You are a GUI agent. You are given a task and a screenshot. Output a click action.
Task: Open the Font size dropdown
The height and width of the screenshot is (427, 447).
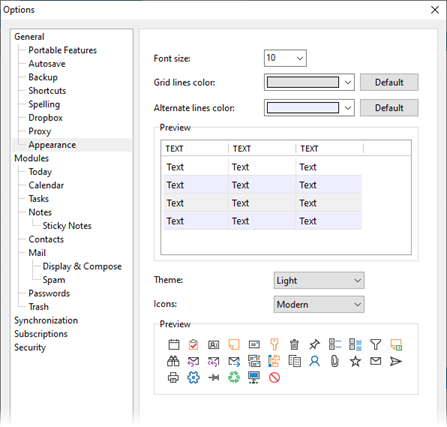click(285, 58)
